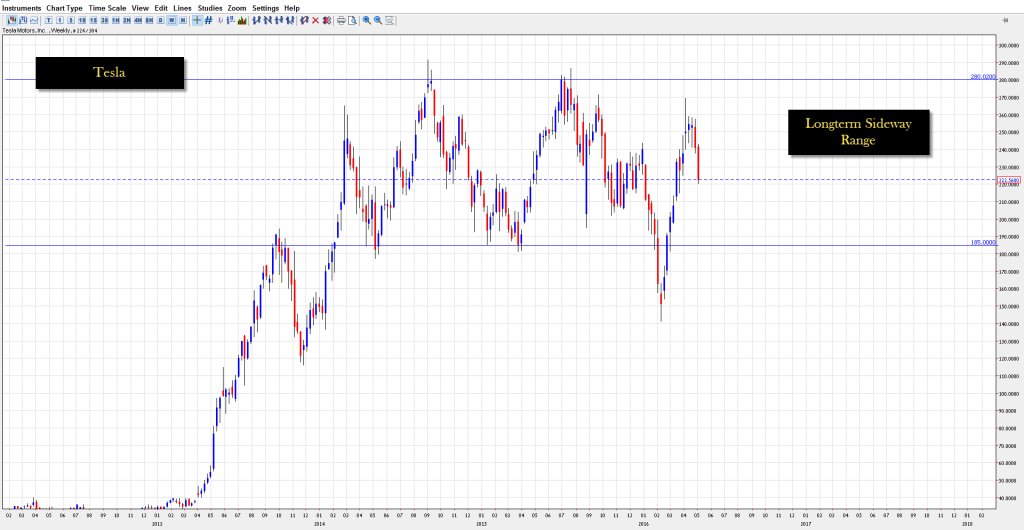Toggle the volume bars study icon
The height and width of the screenshot is (530, 1024).
(x=242, y=20)
